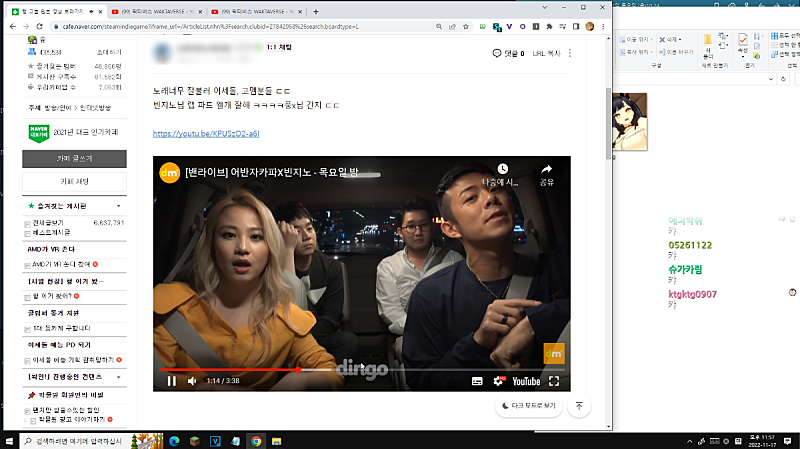
Task: Click the red video progress bar
Action: coord(230,369)
